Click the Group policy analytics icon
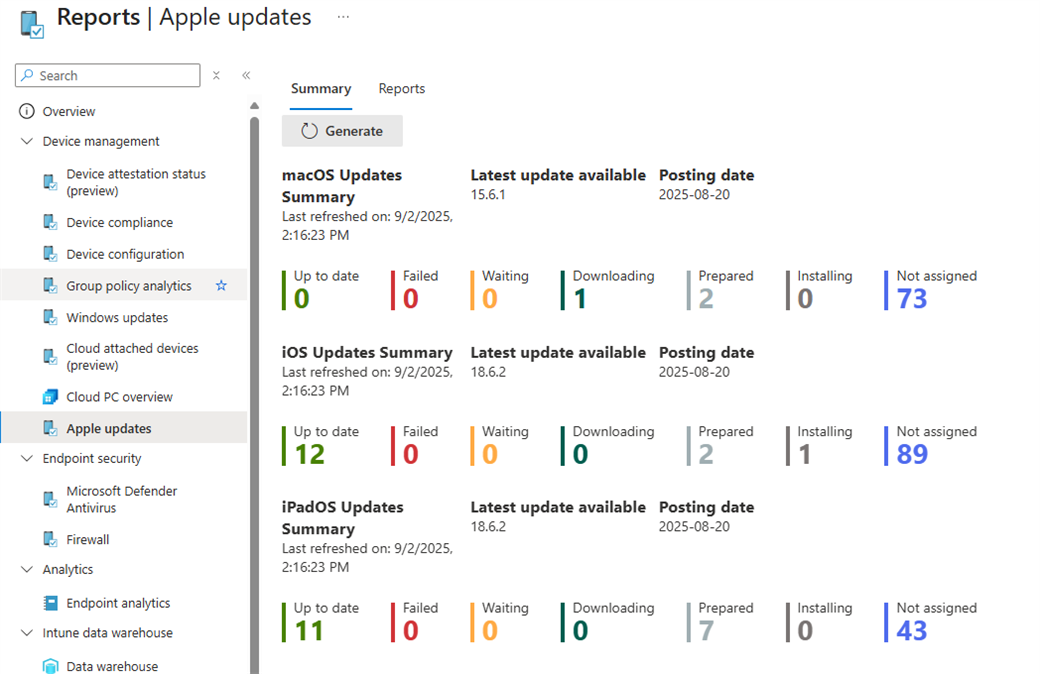This screenshot has height=674, width=1040. point(50,286)
